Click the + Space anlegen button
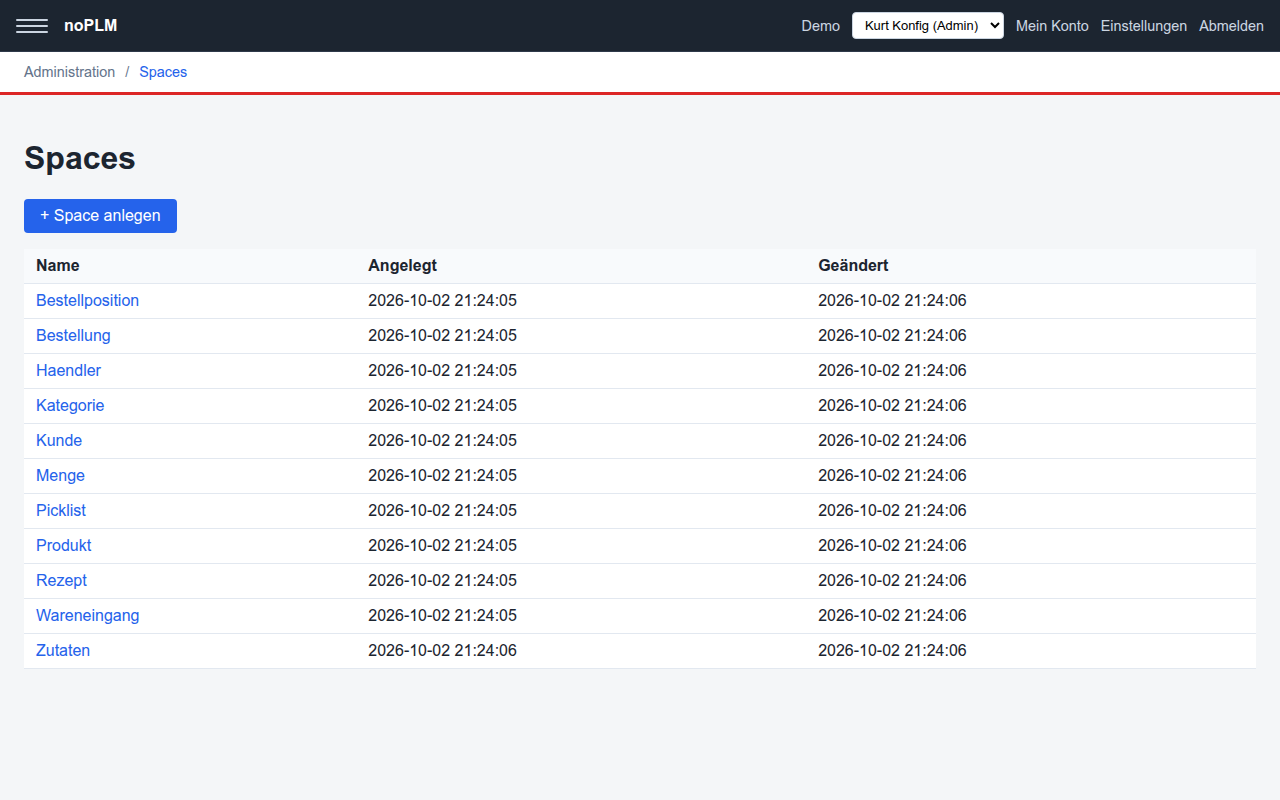Image resolution: width=1280 pixels, height=800 pixels. (x=100, y=216)
